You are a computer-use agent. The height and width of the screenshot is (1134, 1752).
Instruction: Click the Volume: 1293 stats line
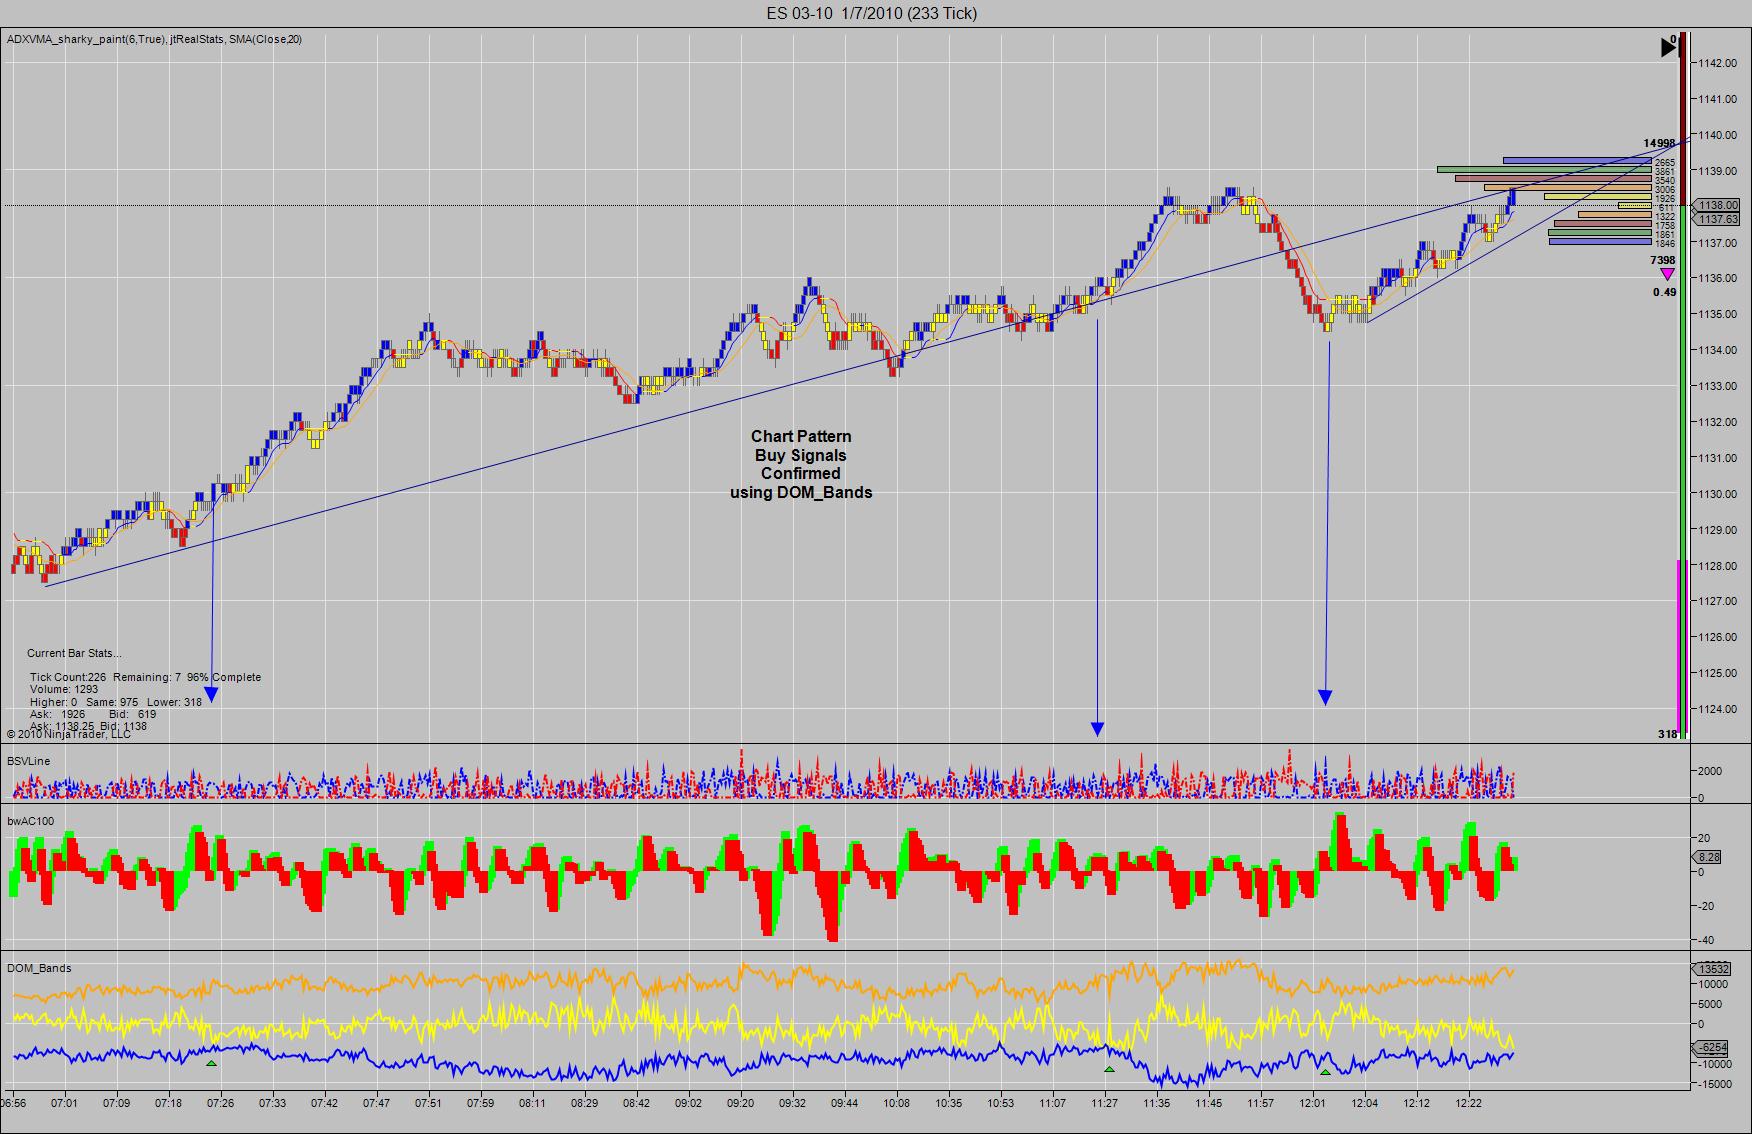point(64,689)
